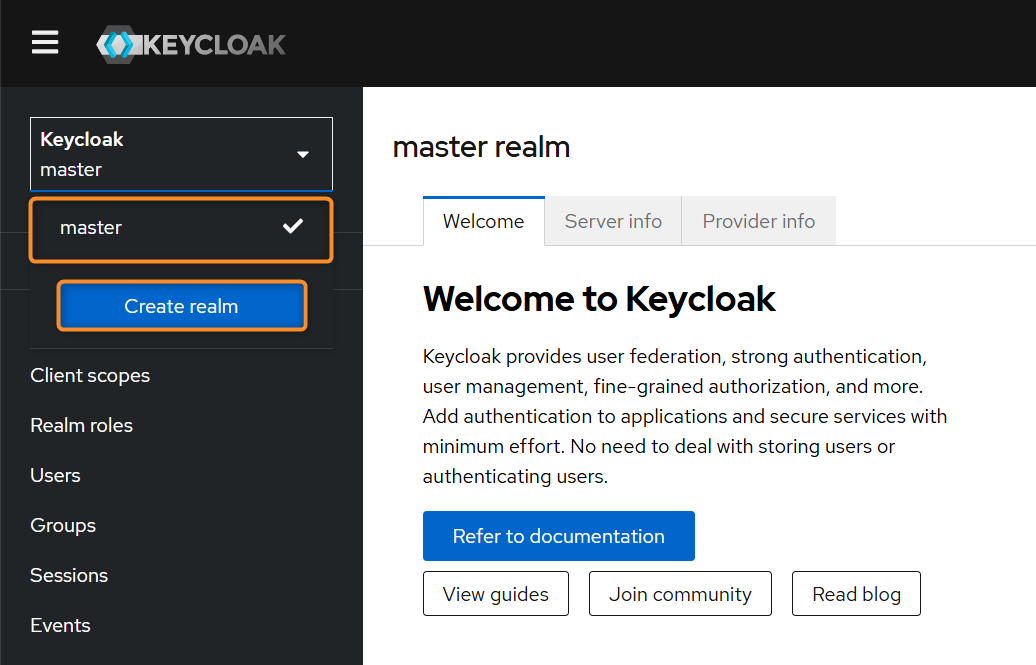
Task: Open Sessions in the sidebar
Action: click(69, 576)
